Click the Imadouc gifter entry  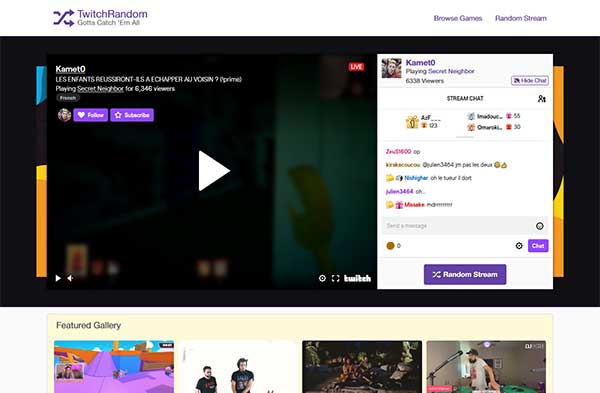(x=494, y=116)
